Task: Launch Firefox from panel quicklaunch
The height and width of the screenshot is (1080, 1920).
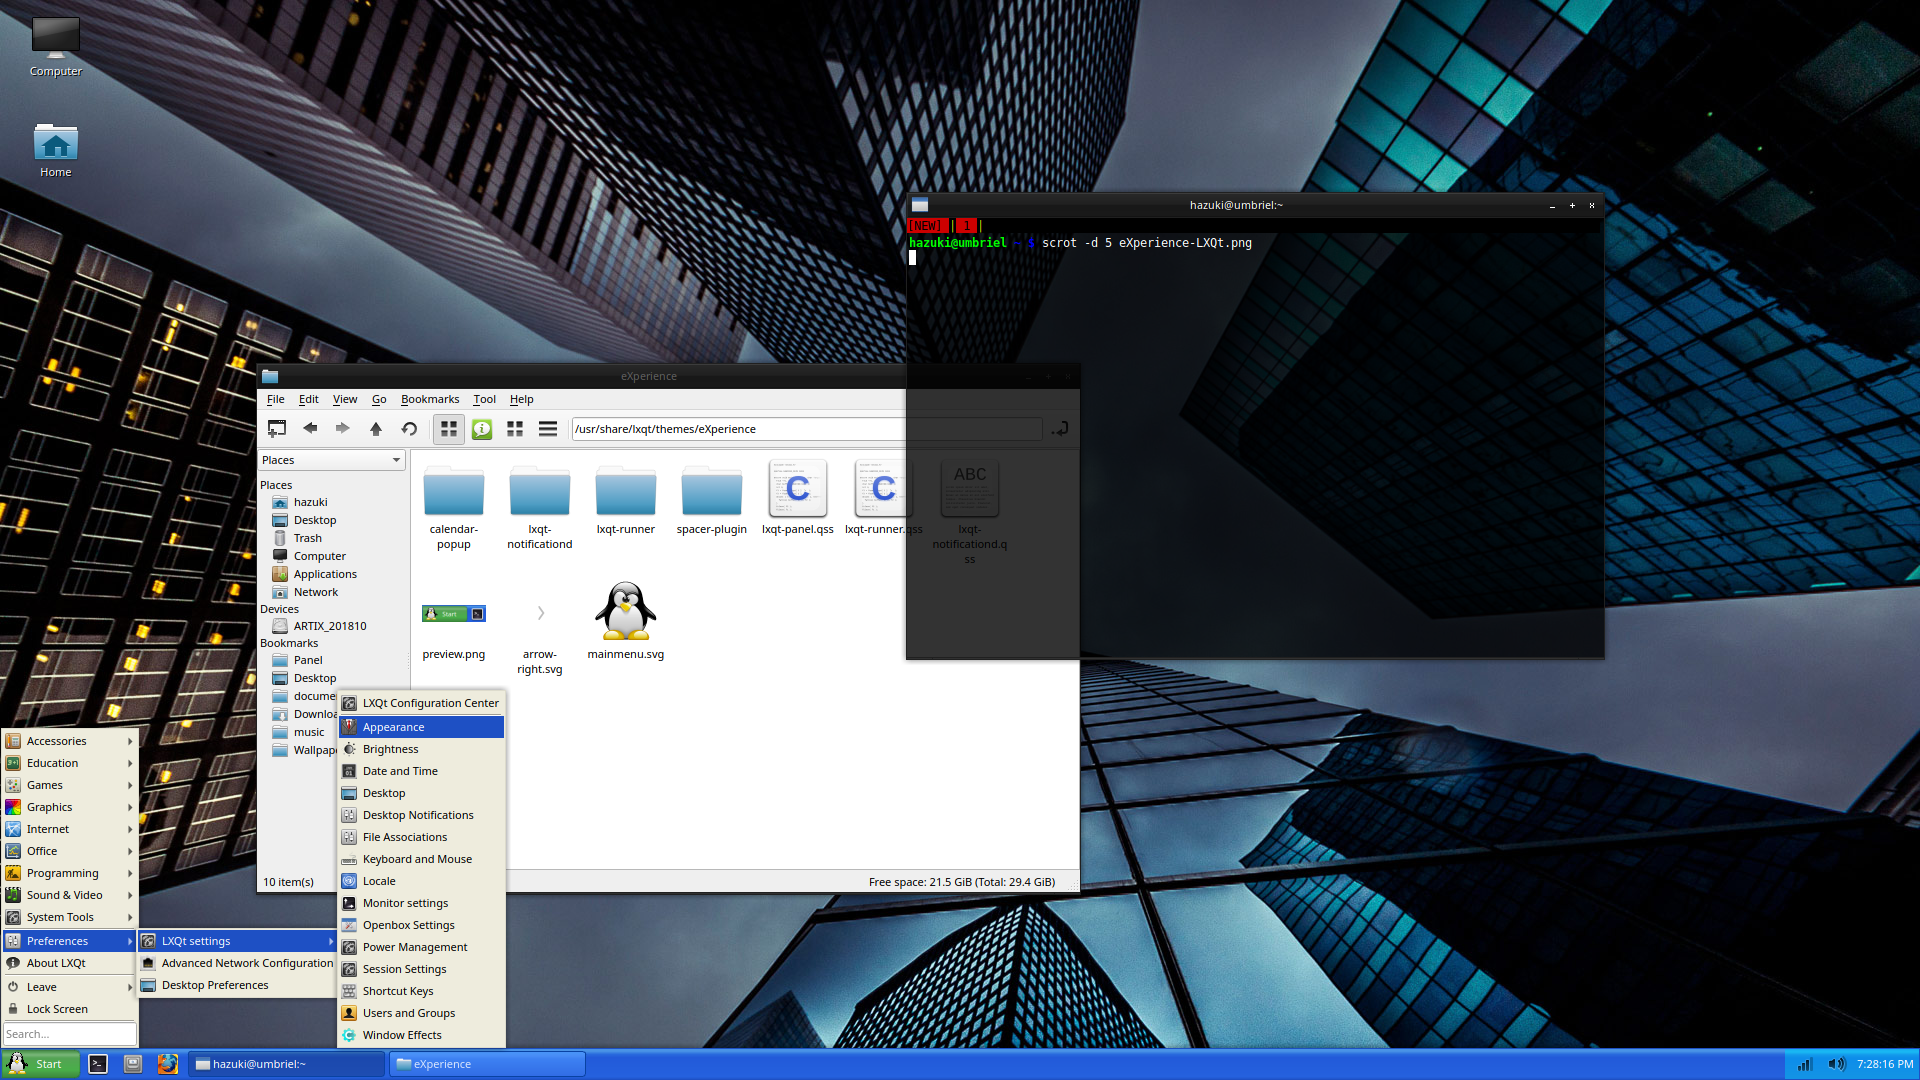Action: 168,1064
